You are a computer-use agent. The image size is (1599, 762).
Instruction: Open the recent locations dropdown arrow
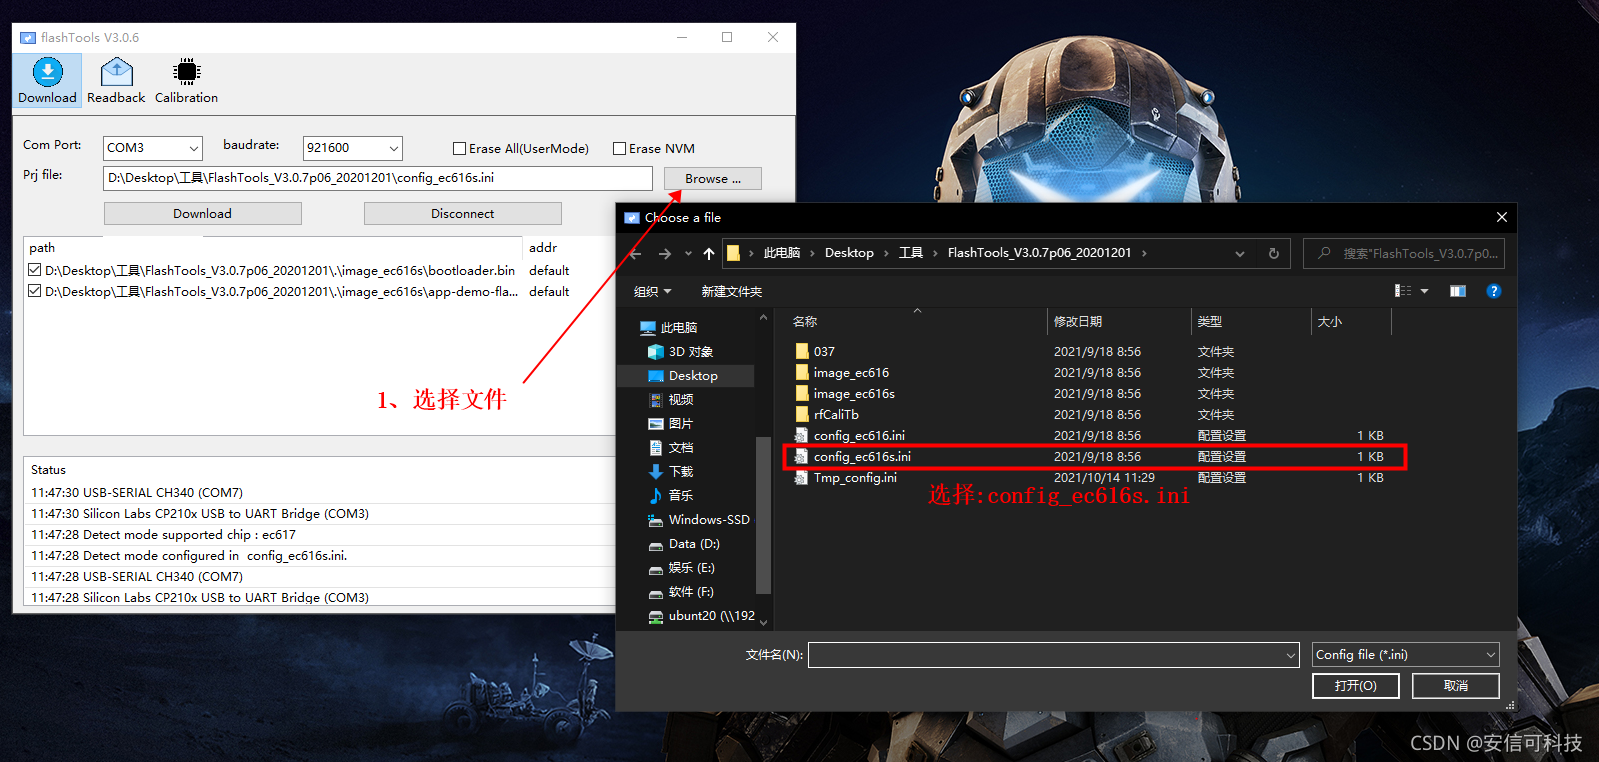(688, 254)
